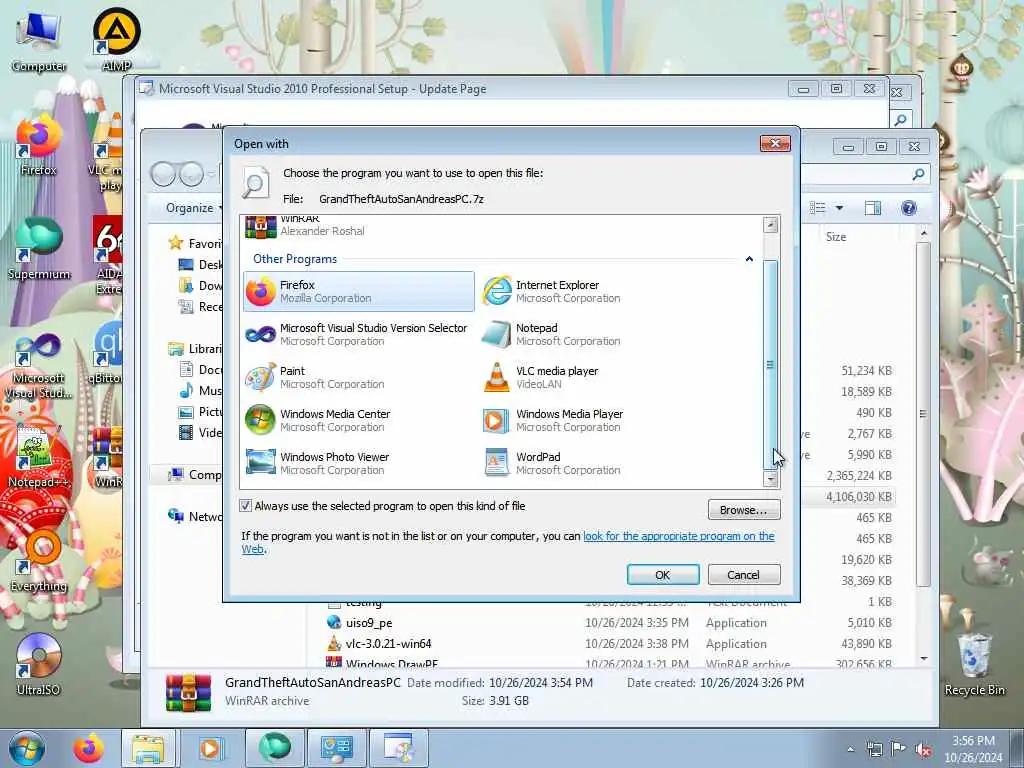Click the 4,106,030 KB size cell
1024x768 pixels.
(858, 496)
